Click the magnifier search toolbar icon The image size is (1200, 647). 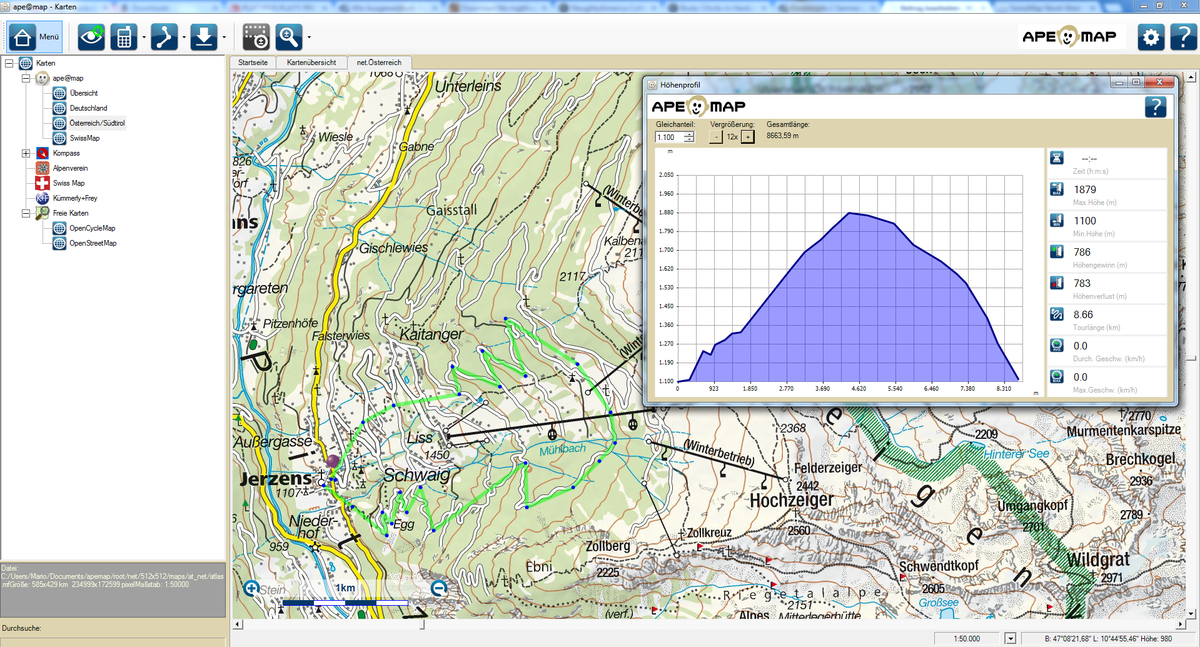[289, 38]
